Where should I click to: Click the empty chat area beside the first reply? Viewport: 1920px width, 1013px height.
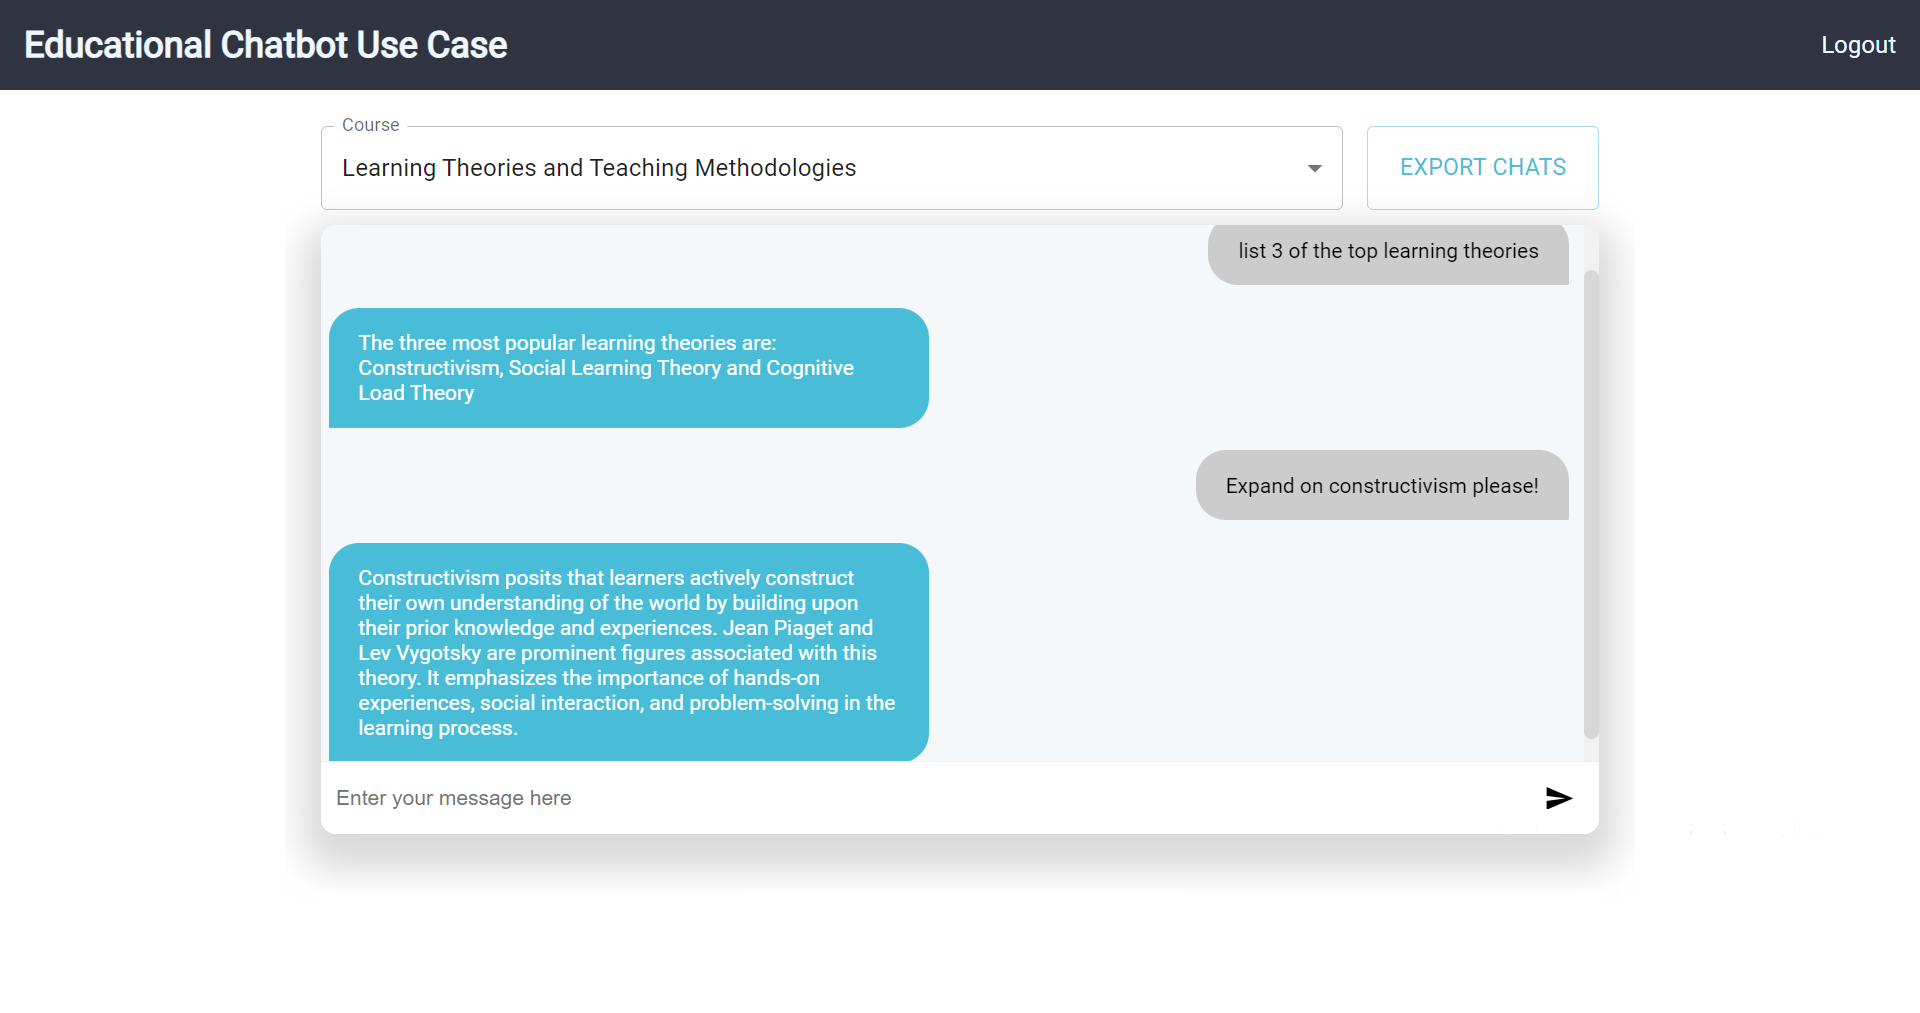(1250, 368)
